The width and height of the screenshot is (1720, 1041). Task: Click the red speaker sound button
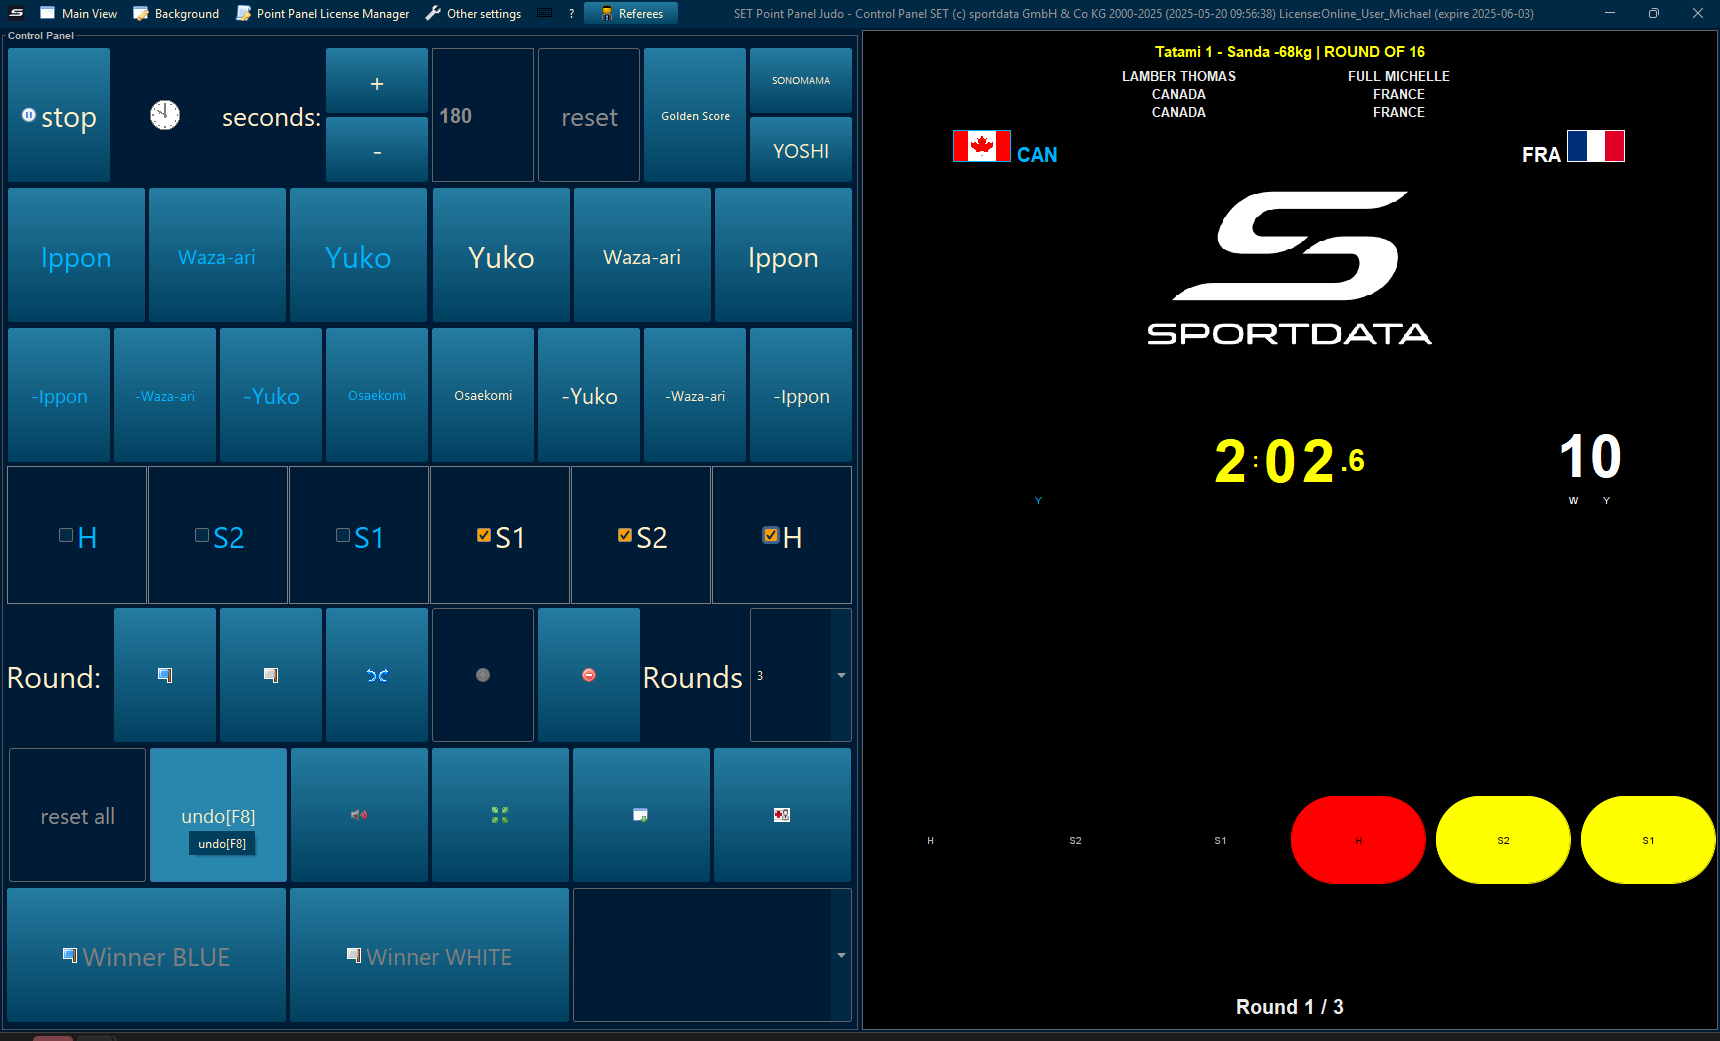click(359, 815)
